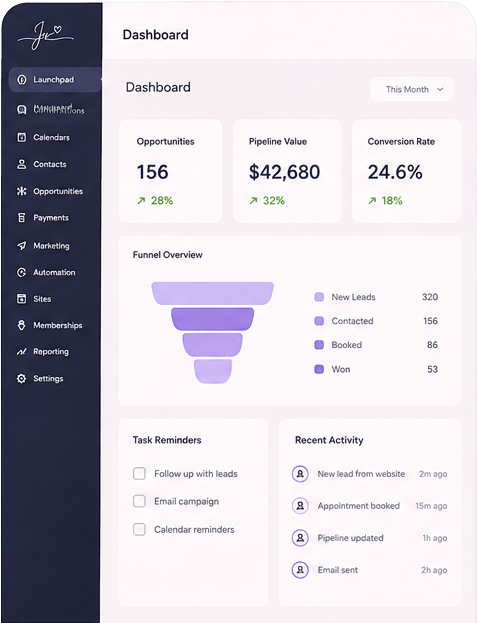The image size is (478, 623).
Task: Click the Pipeline Value card
Action: pos(287,171)
